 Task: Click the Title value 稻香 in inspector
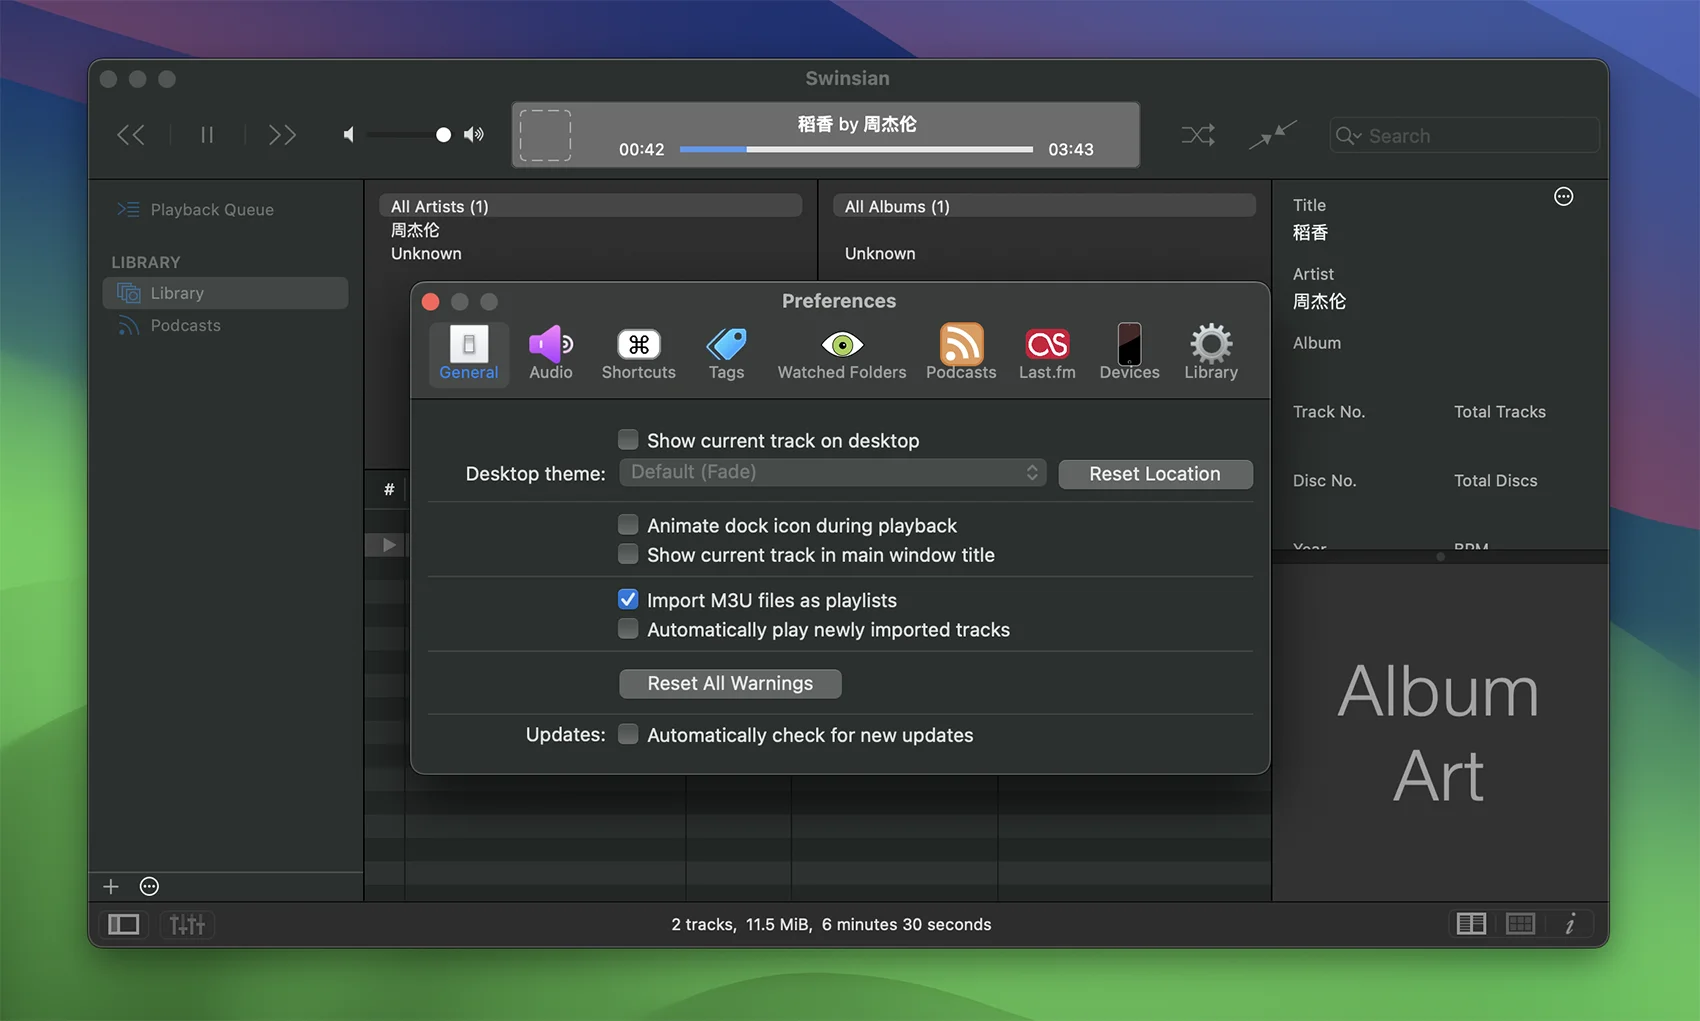(1310, 233)
